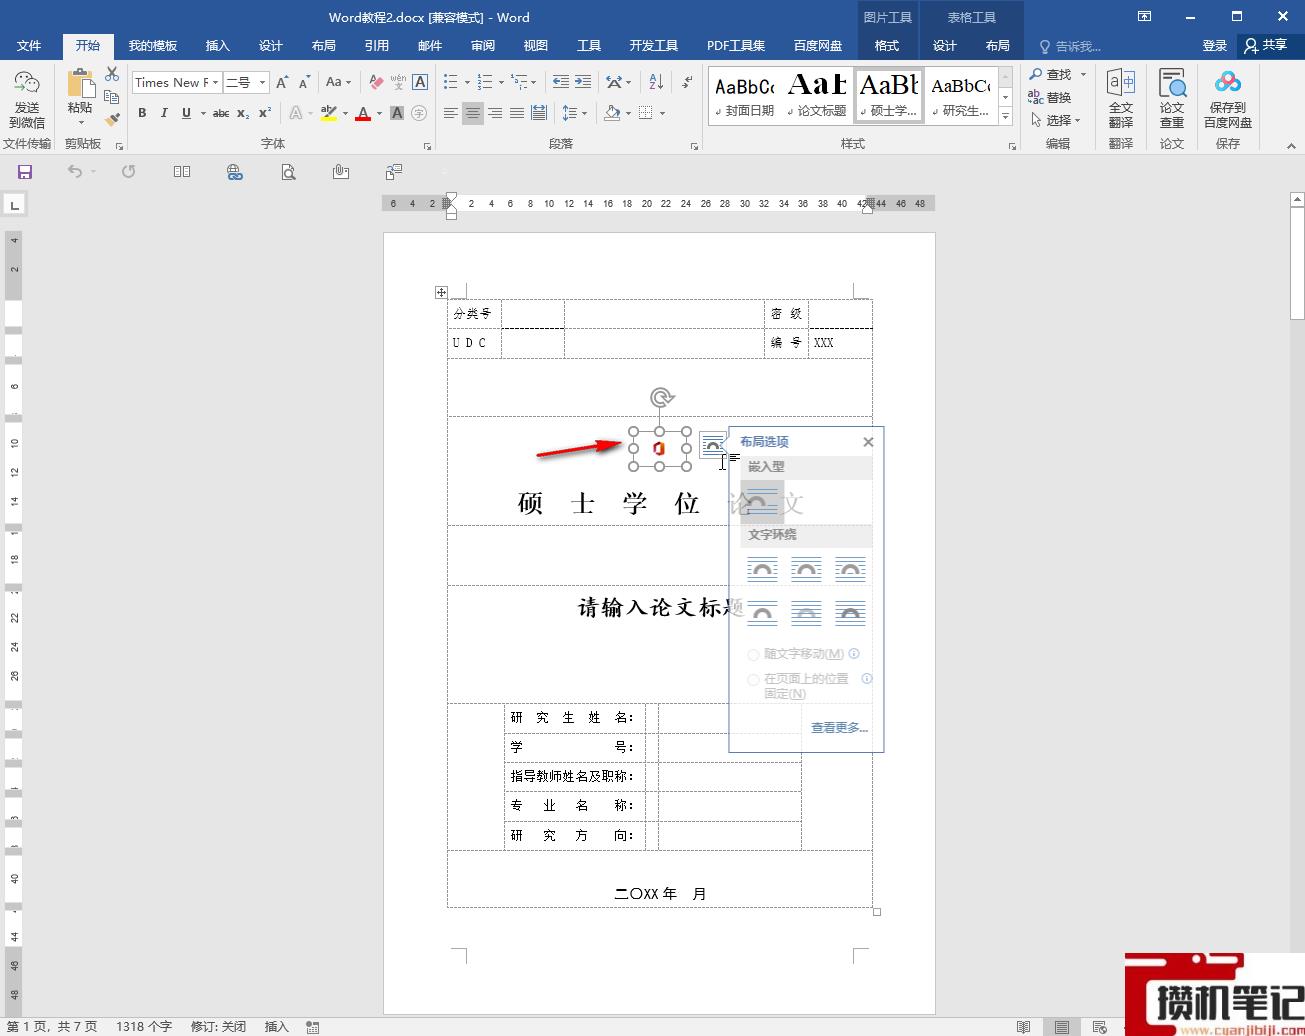Viewport: 1305px width, 1036px height.
Task: Toggle italic formatting
Action: click(164, 113)
